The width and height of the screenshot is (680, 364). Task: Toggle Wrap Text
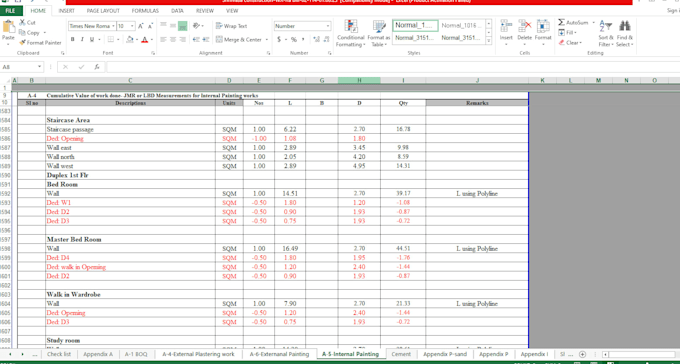232,26
